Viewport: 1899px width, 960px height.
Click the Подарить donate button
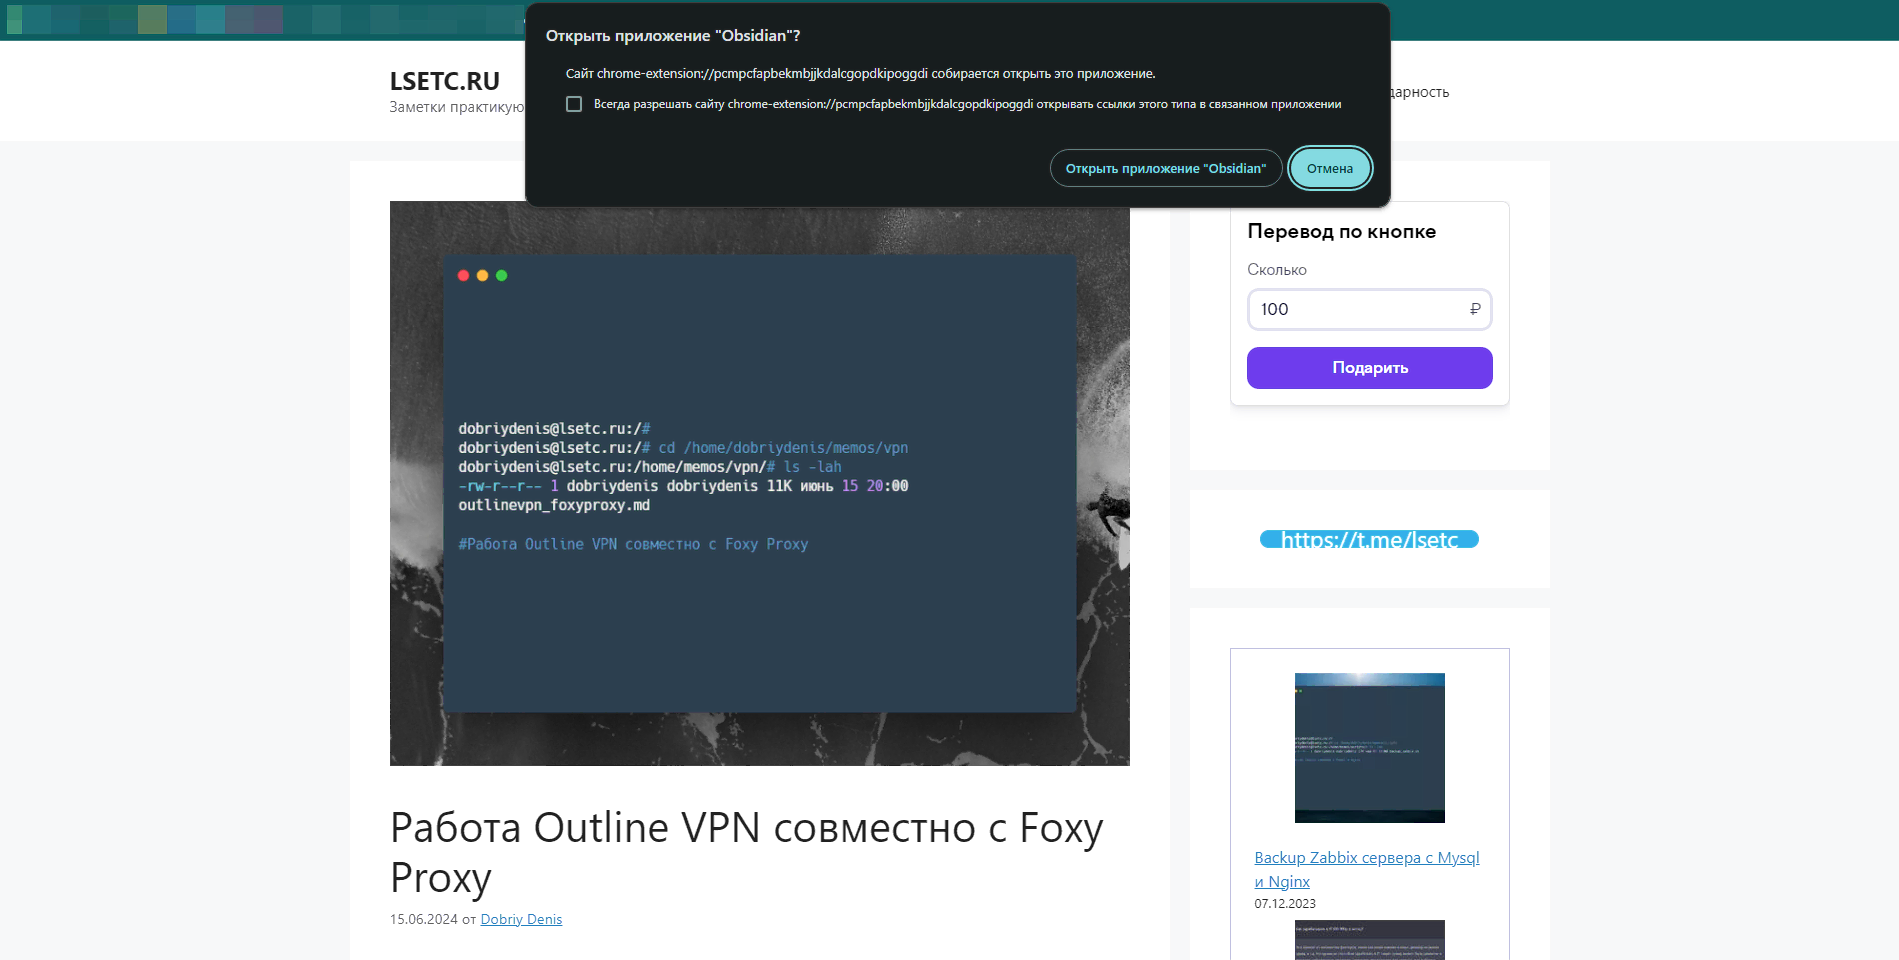[x=1369, y=368]
